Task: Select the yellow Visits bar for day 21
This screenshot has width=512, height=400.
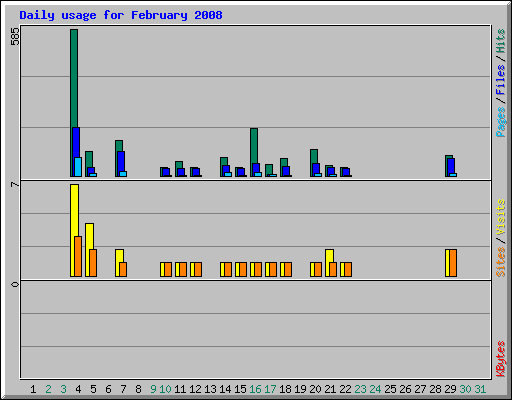Action: [329, 256]
